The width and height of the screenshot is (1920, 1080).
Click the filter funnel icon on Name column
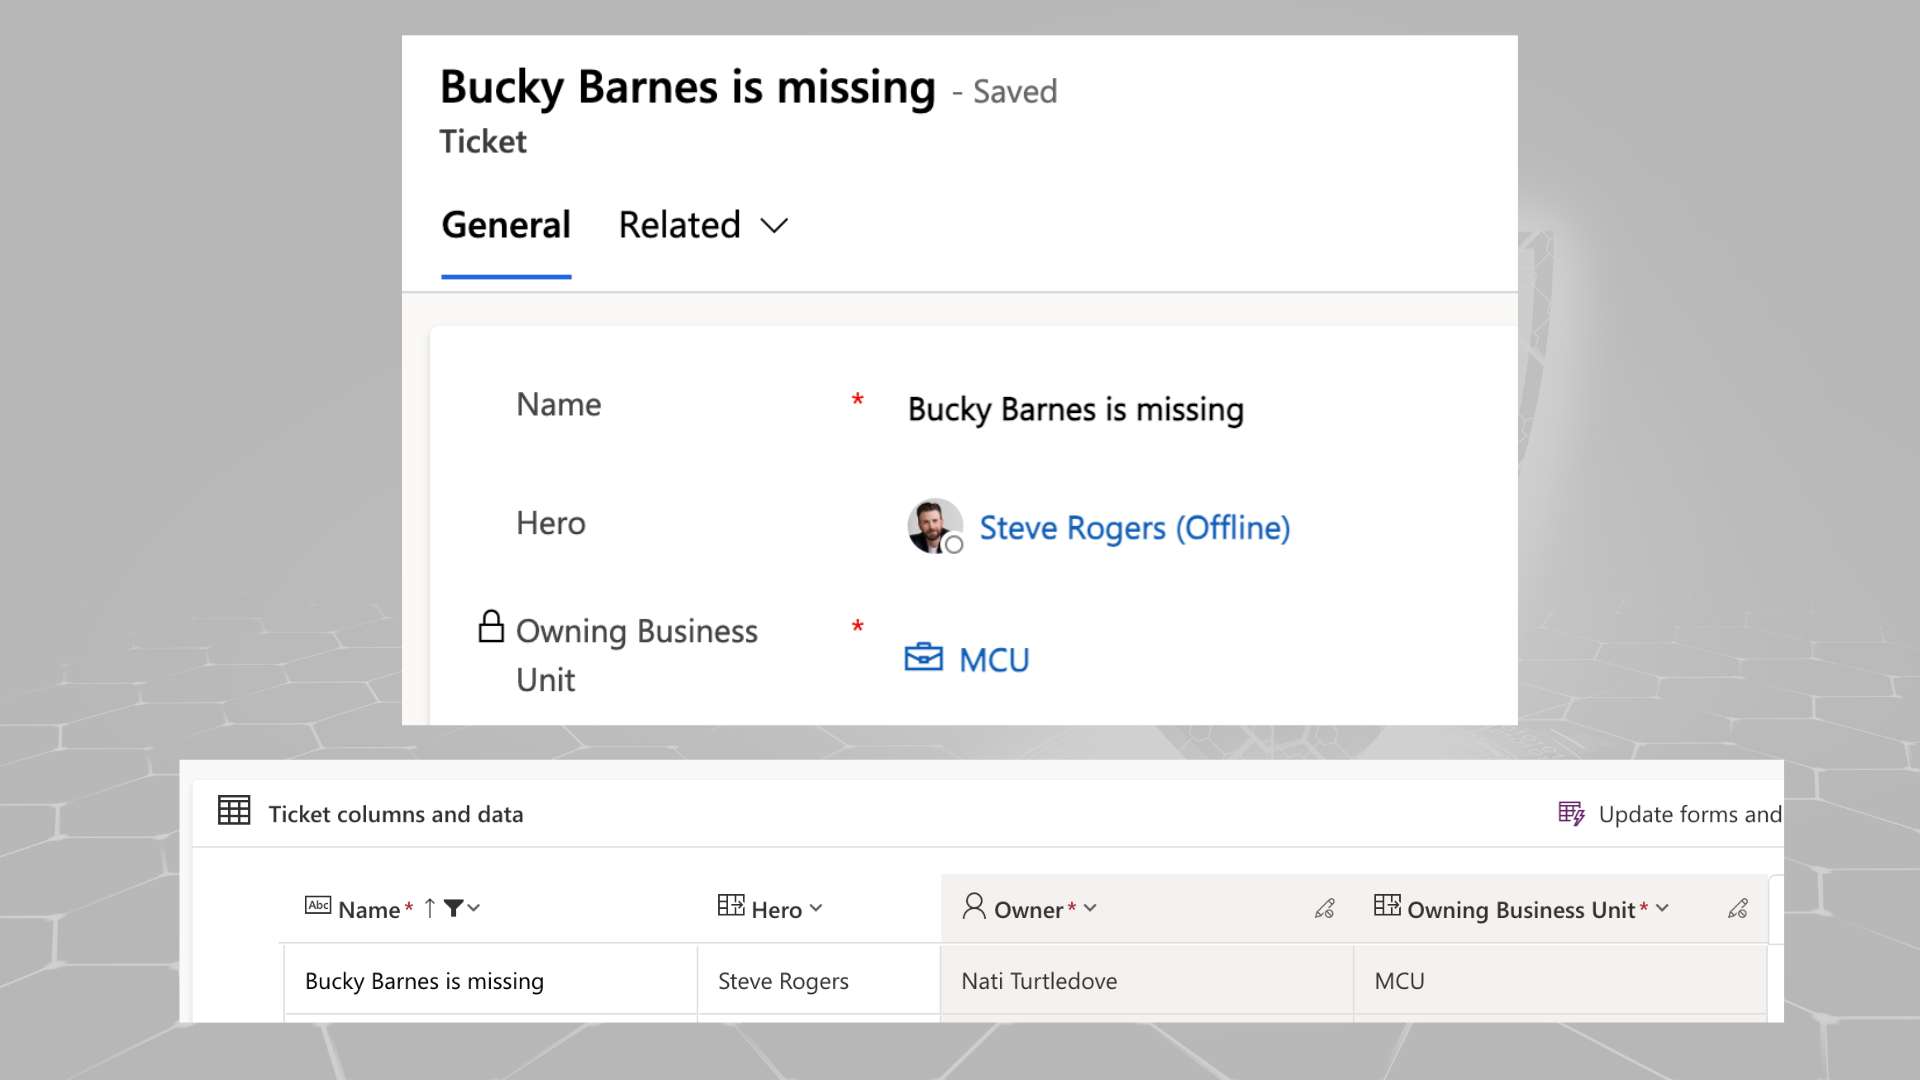click(x=453, y=908)
